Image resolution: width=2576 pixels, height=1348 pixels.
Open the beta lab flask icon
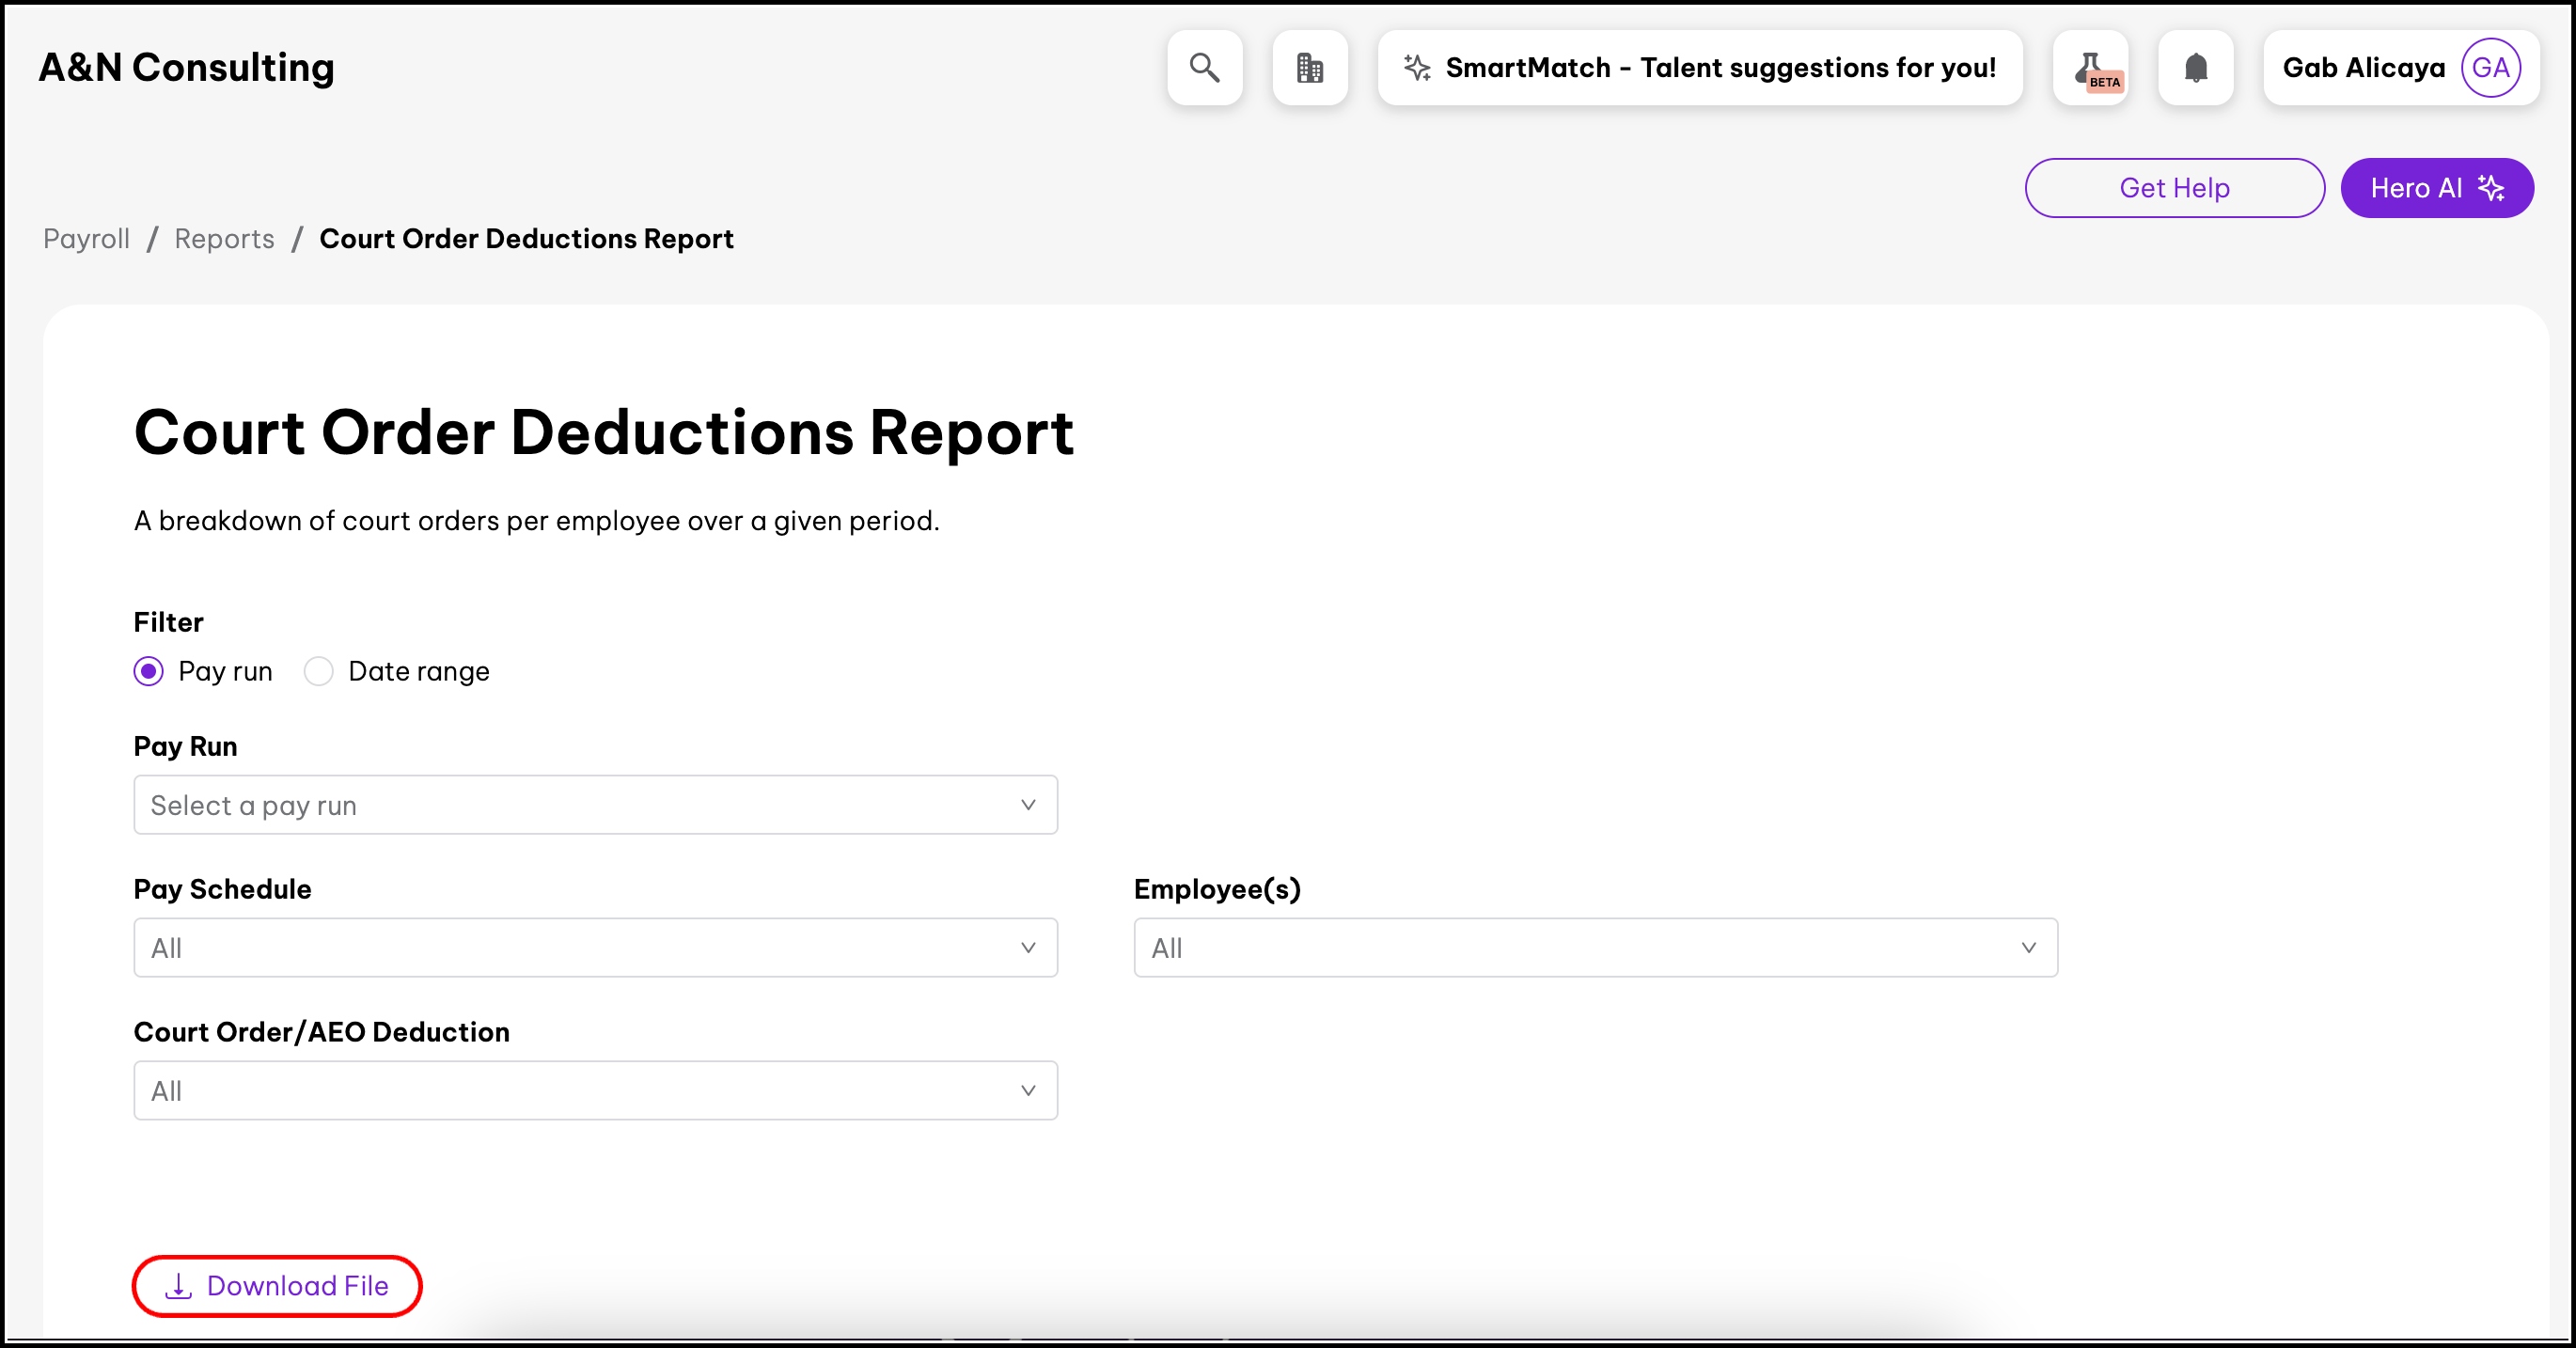[2091, 68]
